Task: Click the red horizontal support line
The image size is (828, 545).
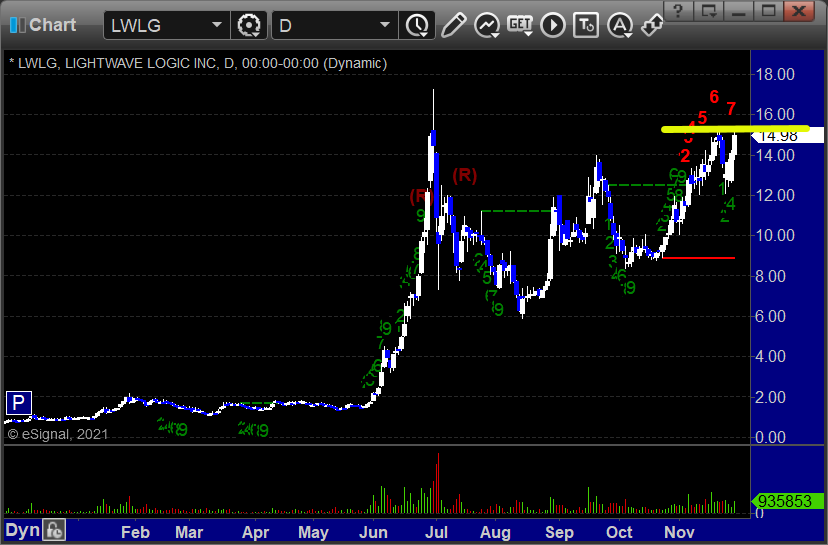Action: (x=698, y=258)
